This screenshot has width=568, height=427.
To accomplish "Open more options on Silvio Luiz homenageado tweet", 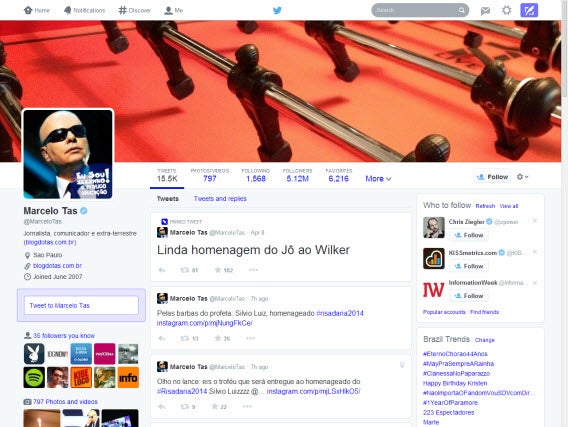I will click(x=250, y=338).
